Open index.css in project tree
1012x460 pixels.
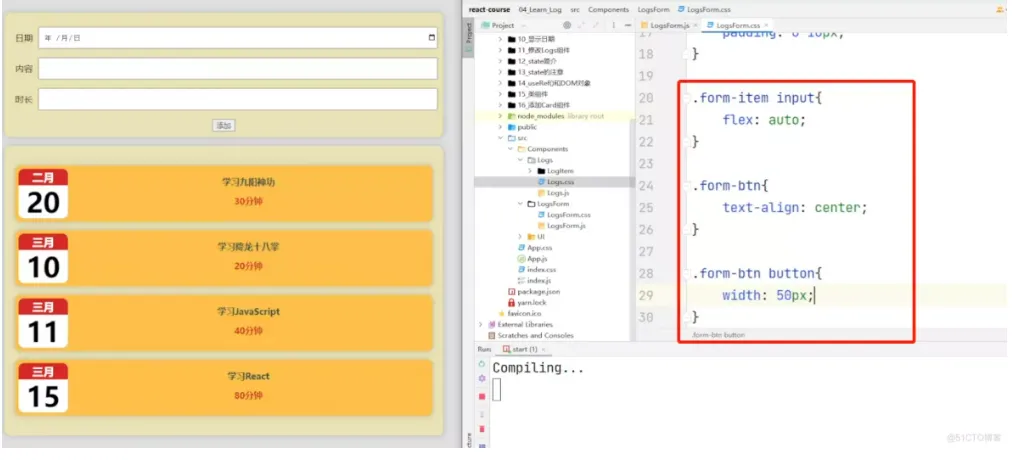[x=536, y=270]
